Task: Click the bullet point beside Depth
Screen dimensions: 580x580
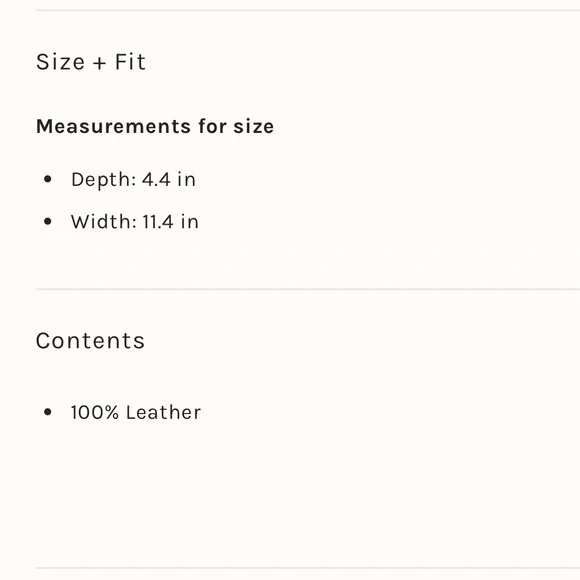Action: click(x=48, y=179)
